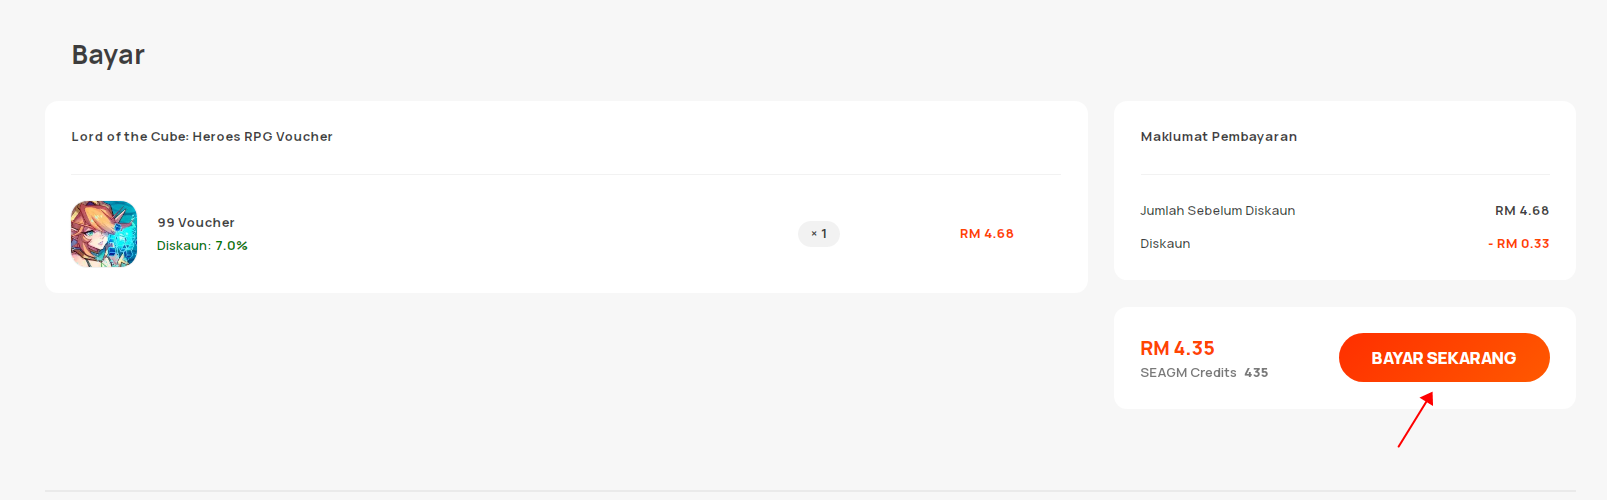Click the item price RM 4.68
The width and height of the screenshot is (1607, 500).
pyautogui.click(x=987, y=234)
